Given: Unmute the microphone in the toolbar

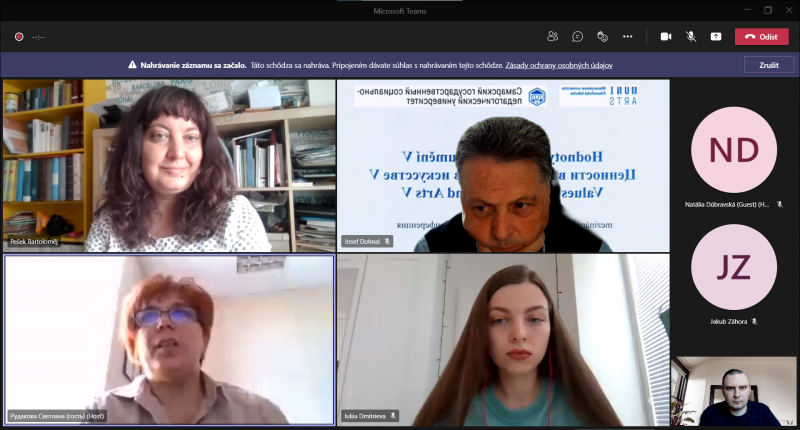Looking at the screenshot, I should [x=691, y=36].
